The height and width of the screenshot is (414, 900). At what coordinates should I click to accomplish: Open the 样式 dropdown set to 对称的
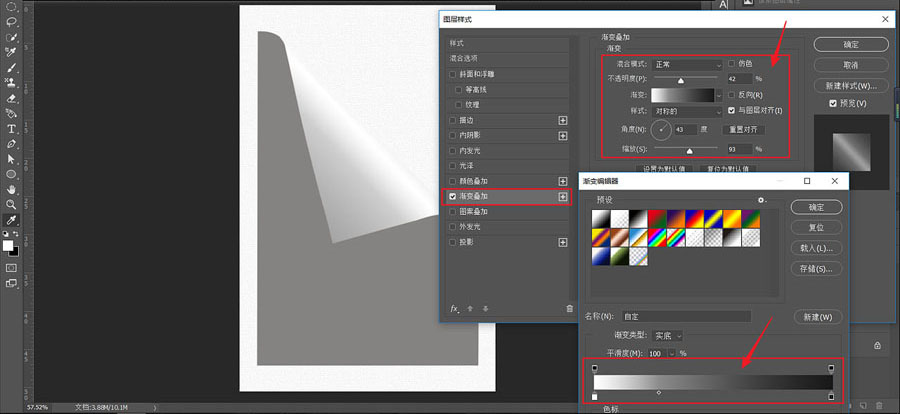687,111
